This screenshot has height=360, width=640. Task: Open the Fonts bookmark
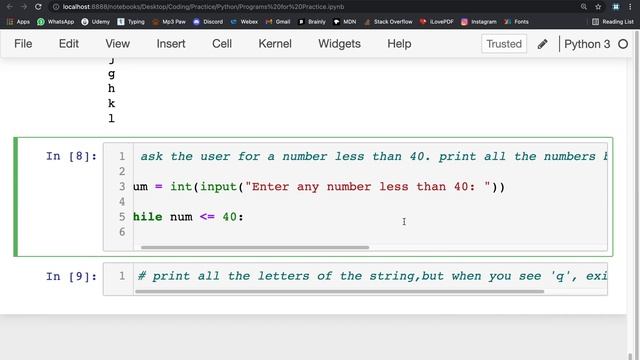point(516,22)
